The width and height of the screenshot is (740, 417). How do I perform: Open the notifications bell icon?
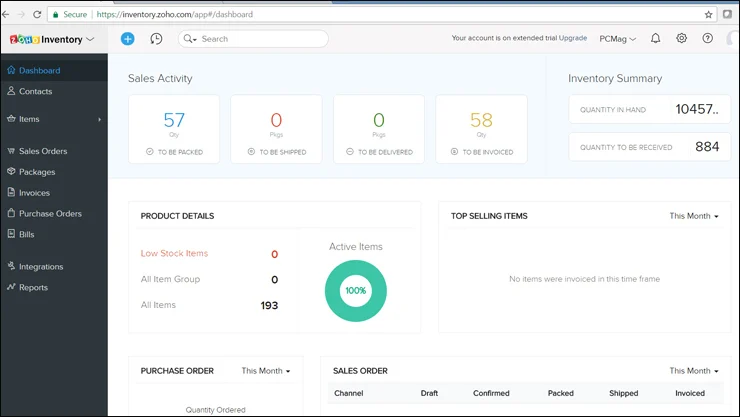656,38
